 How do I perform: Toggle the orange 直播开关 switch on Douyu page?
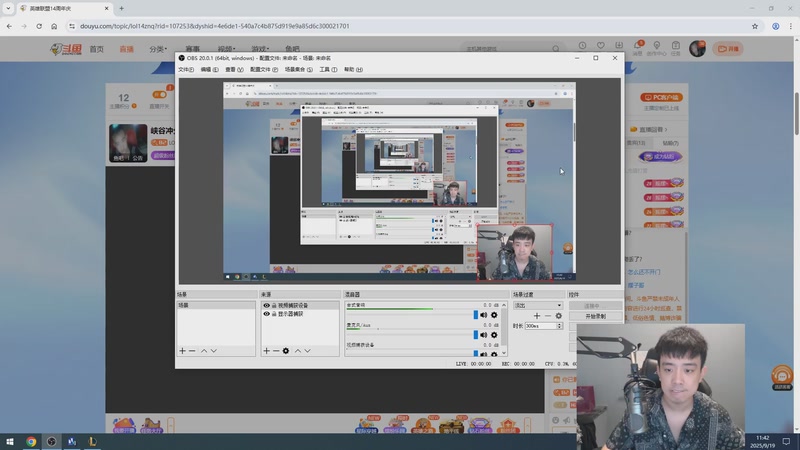(x=159, y=94)
